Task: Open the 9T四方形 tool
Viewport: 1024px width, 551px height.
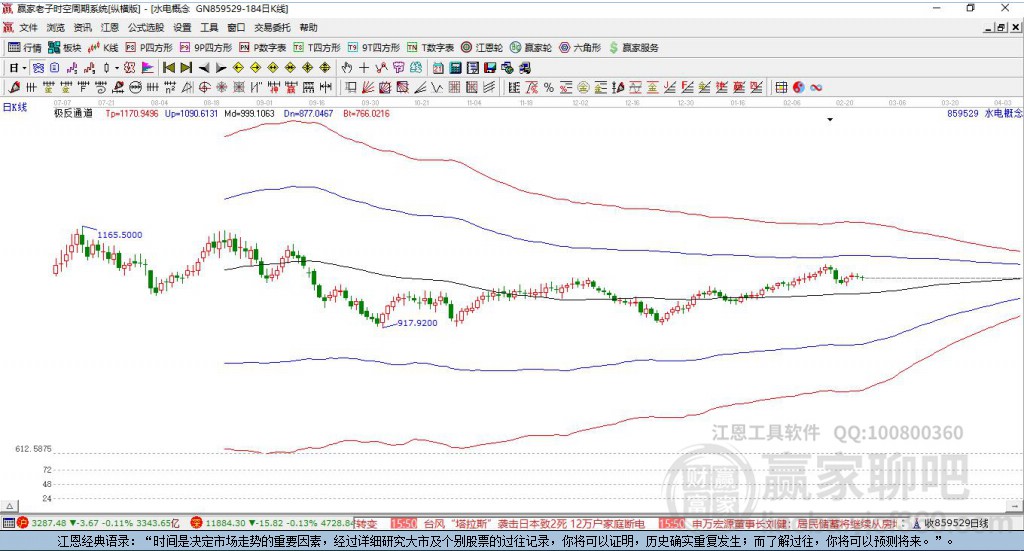Action: (x=374, y=48)
